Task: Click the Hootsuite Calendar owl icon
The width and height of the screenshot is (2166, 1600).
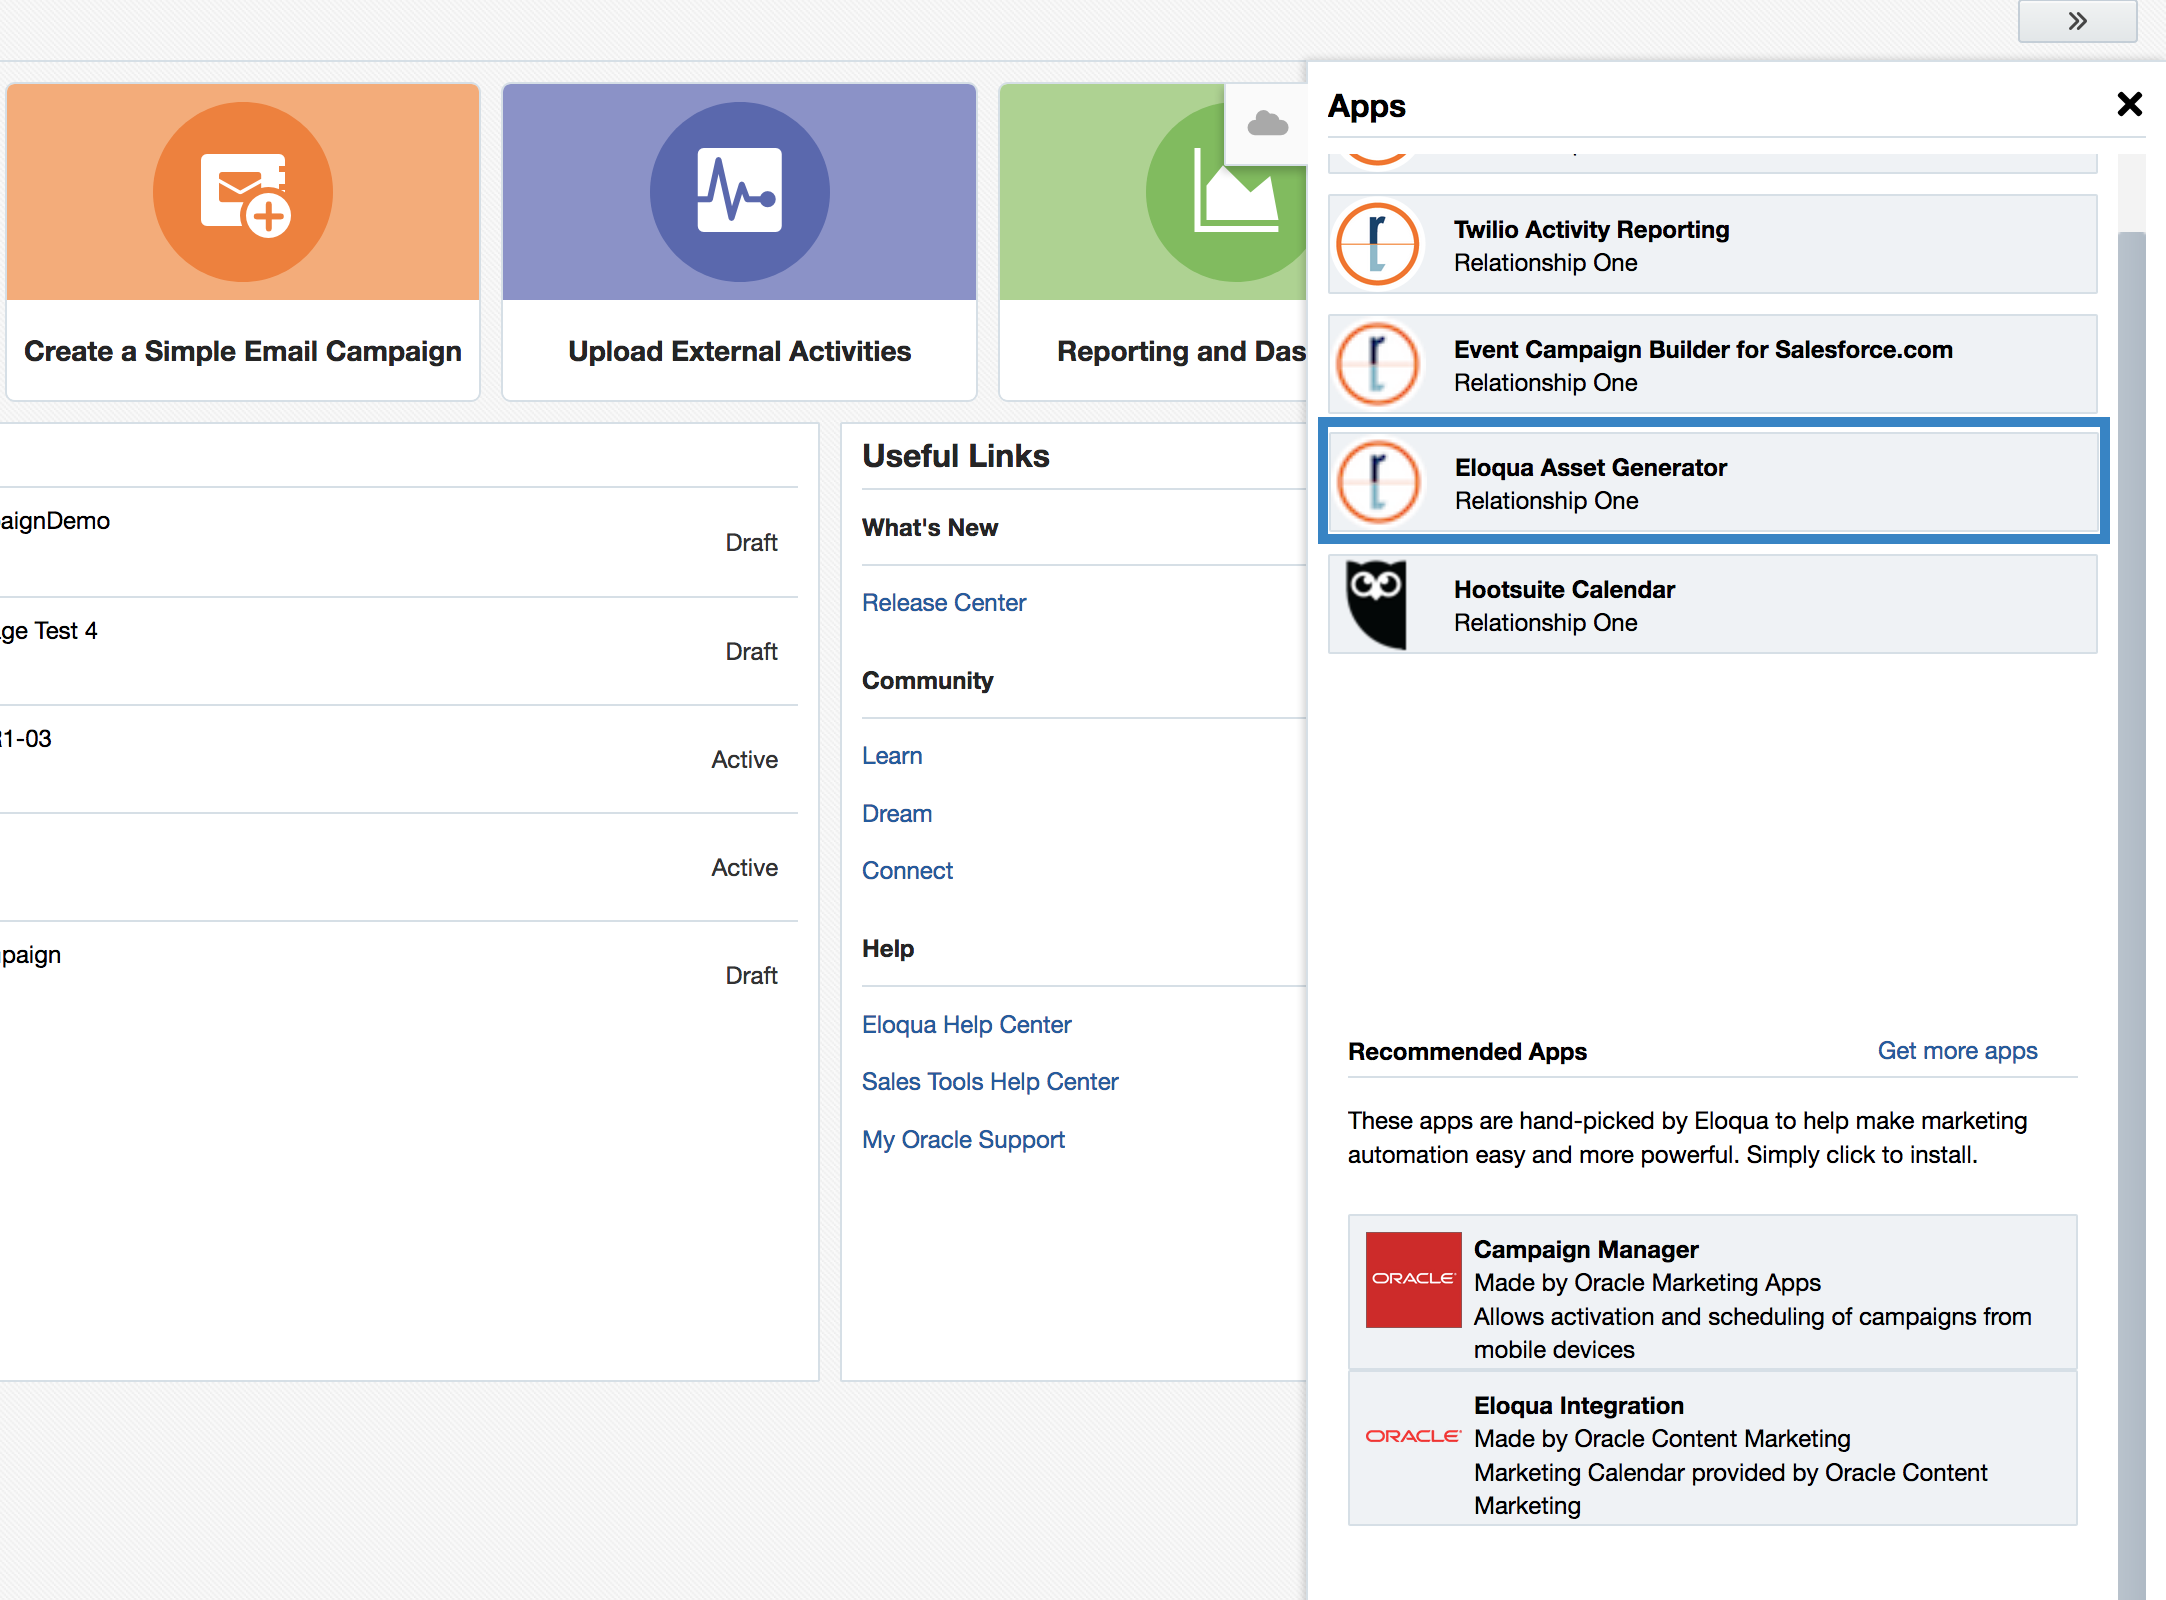Action: point(1376,603)
